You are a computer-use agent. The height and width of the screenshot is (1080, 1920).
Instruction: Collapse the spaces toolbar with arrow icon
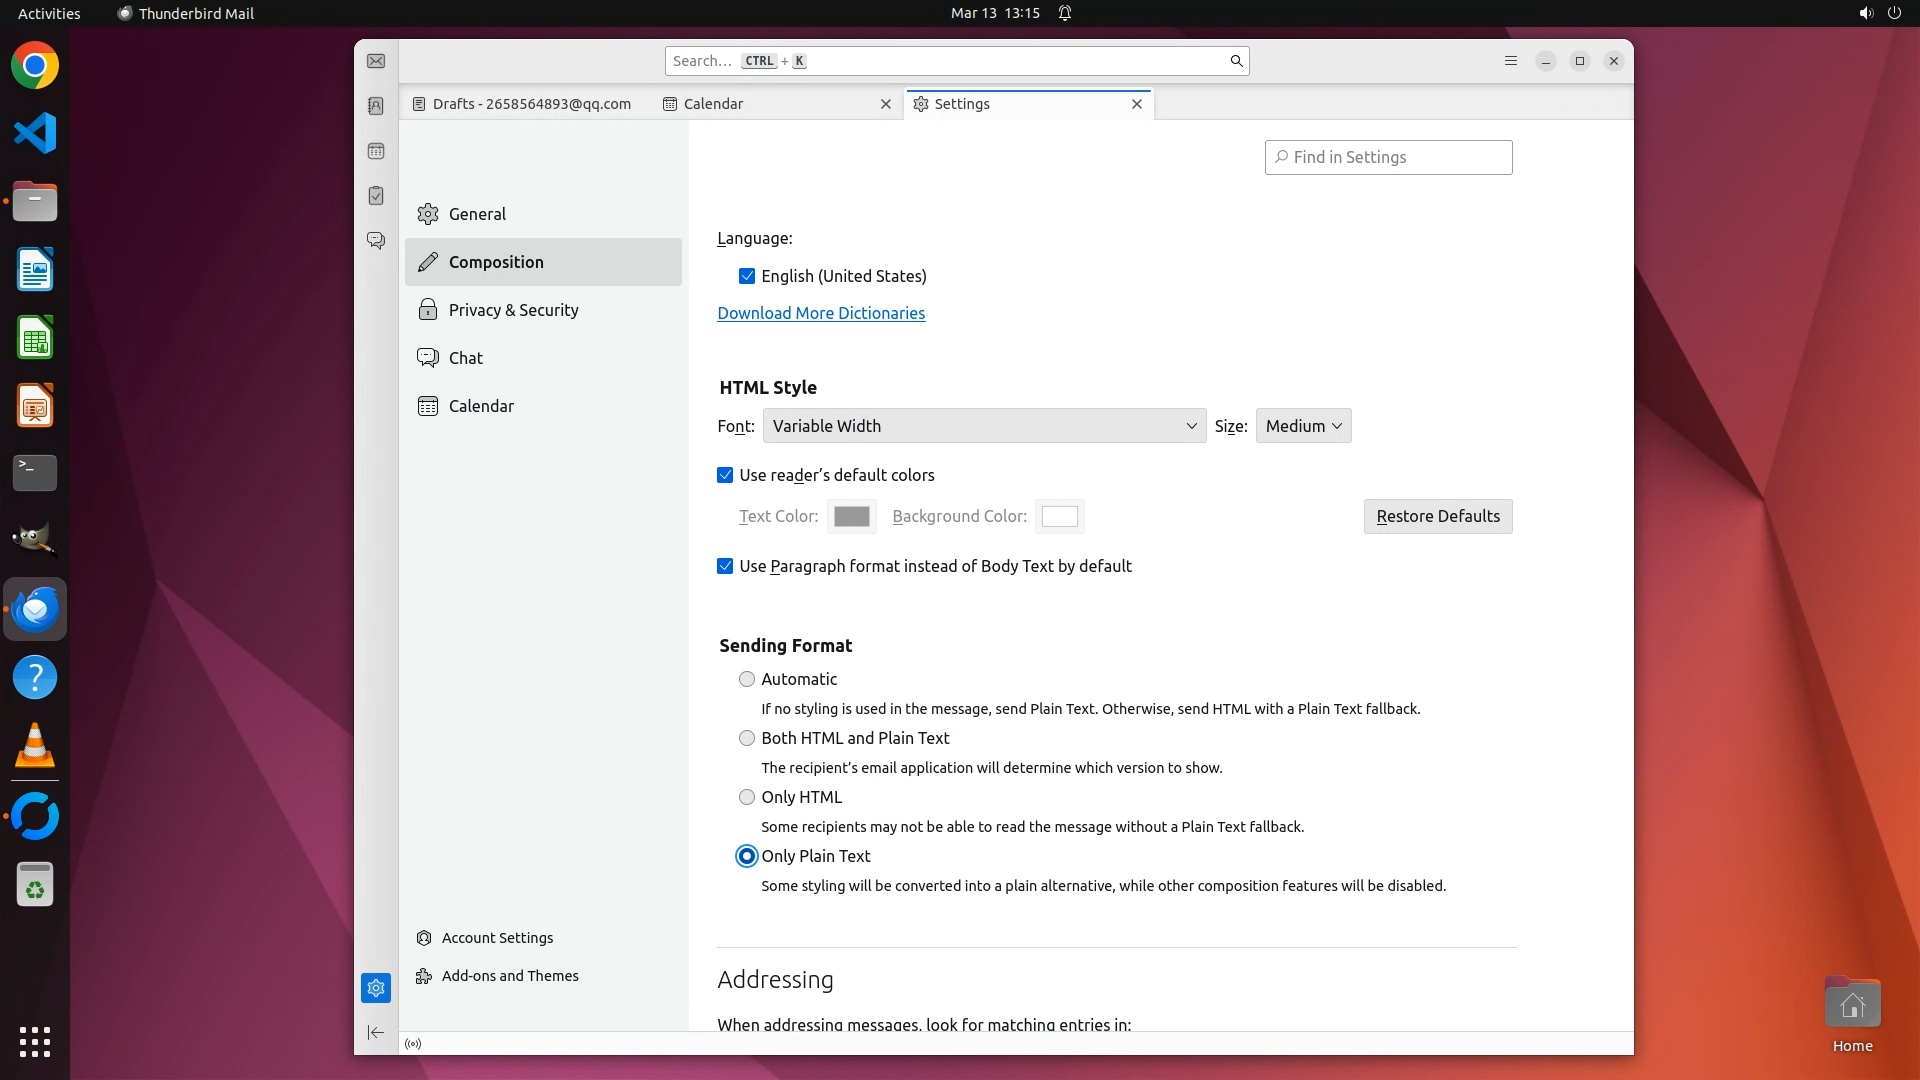tap(376, 1032)
